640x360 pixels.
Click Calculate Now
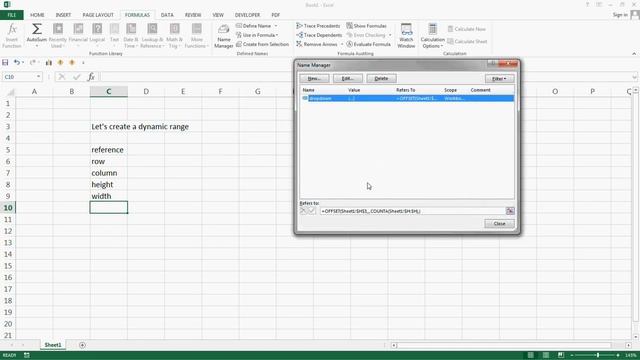coord(466,29)
